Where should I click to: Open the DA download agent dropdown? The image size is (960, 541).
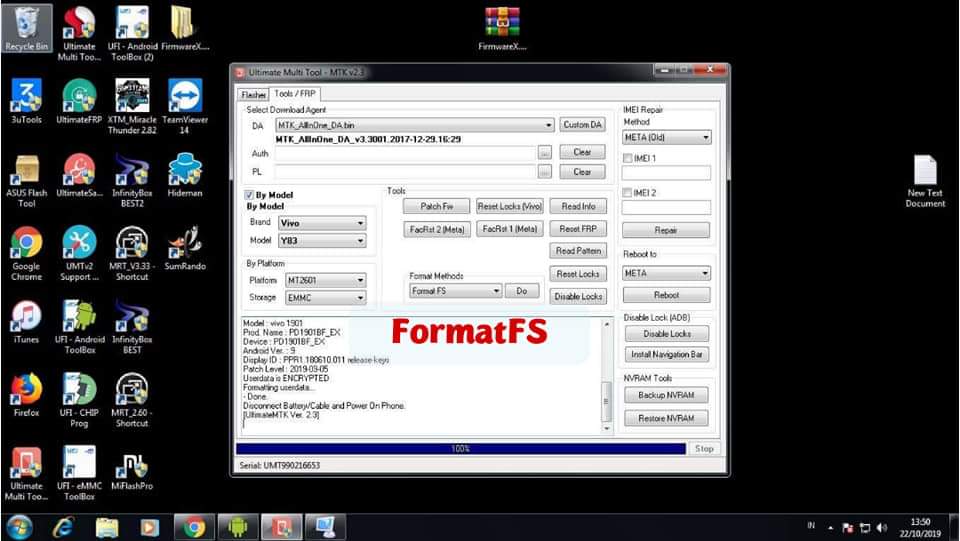coord(414,125)
